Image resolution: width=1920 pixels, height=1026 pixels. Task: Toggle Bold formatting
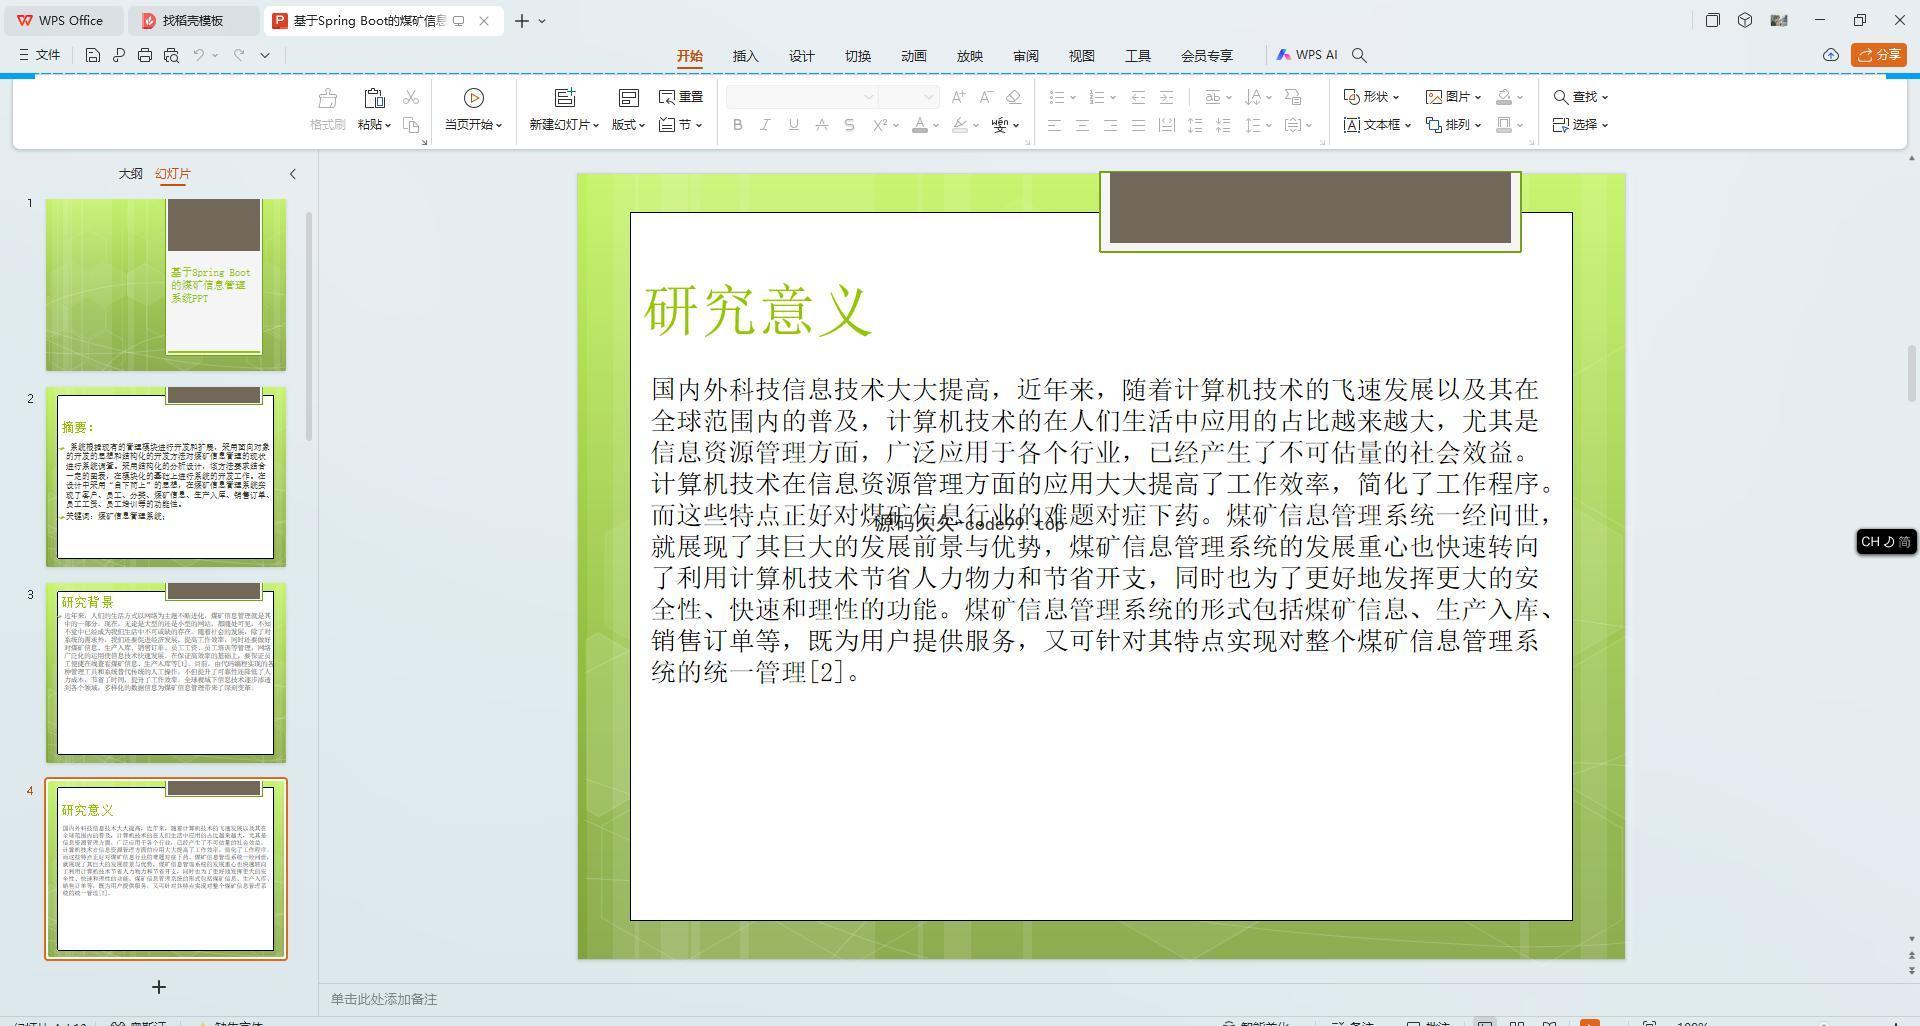(738, 125)
